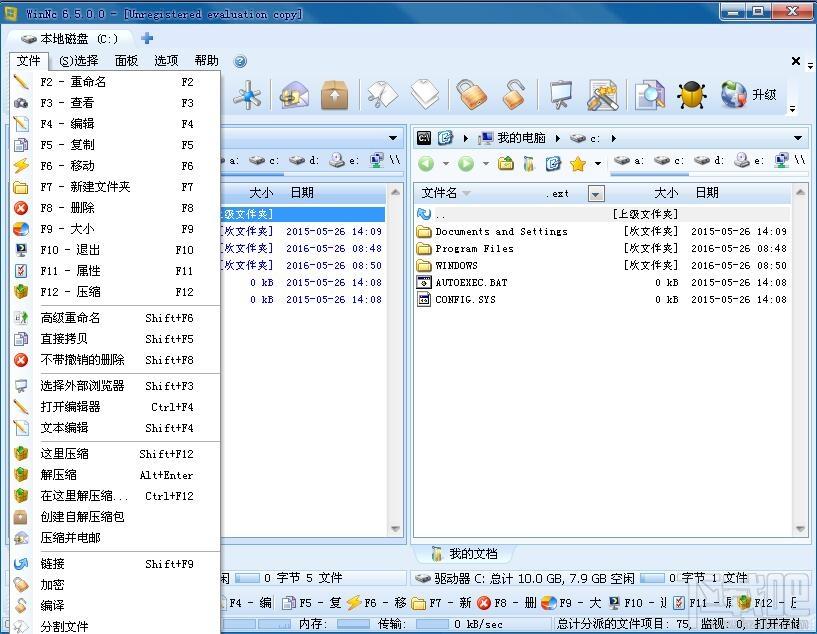Click the command prompt icon in right panel
This screenshot has height=634, width=817.
click(424, 138)
